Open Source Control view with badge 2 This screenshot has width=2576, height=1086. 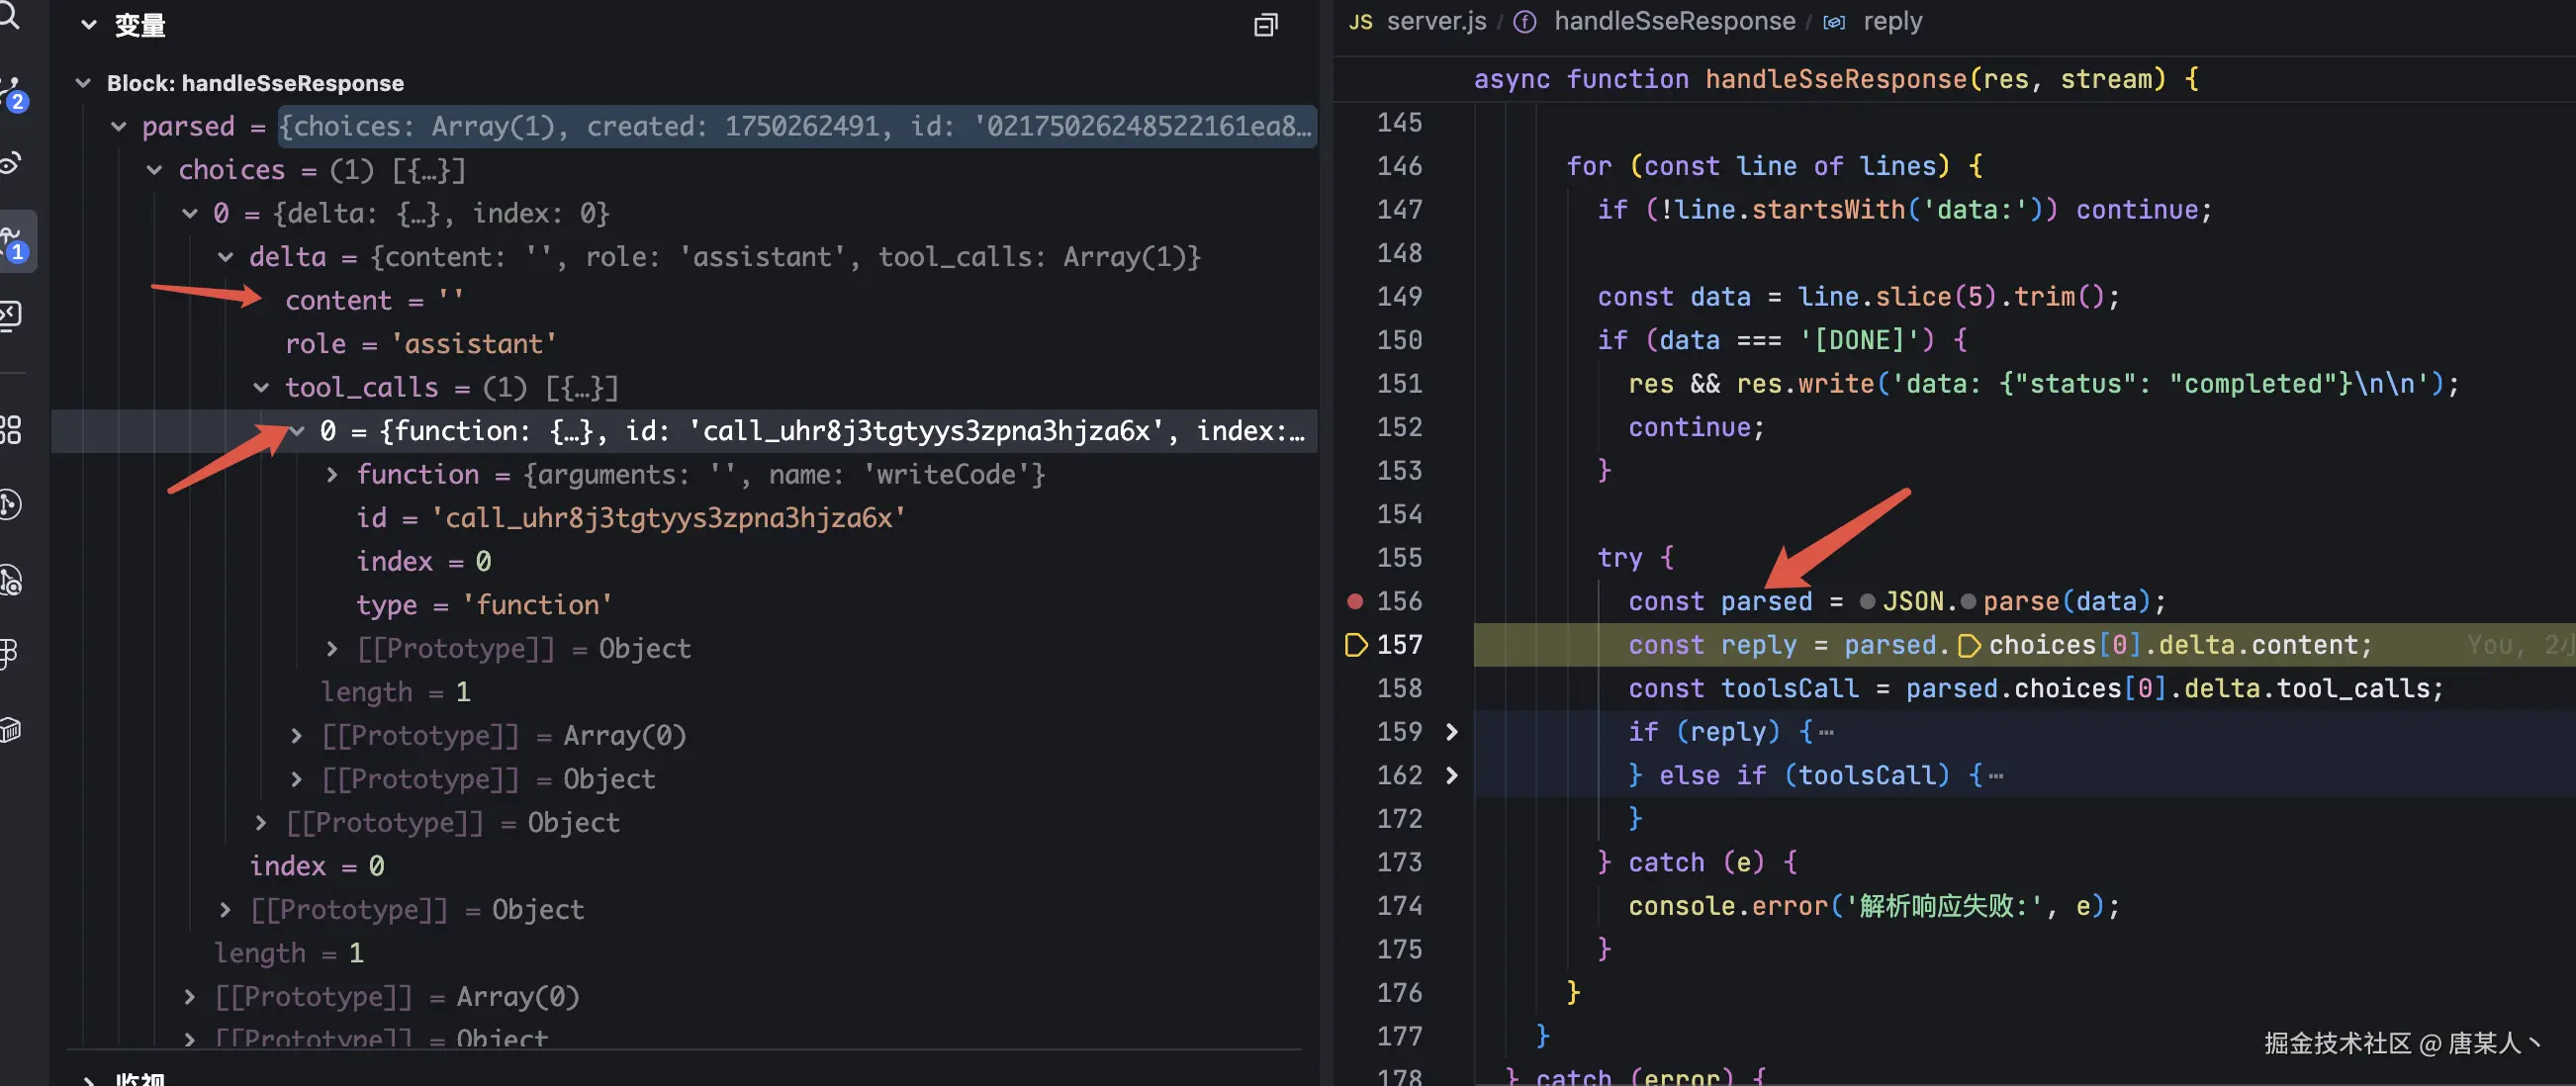click(x=12, y=92)
